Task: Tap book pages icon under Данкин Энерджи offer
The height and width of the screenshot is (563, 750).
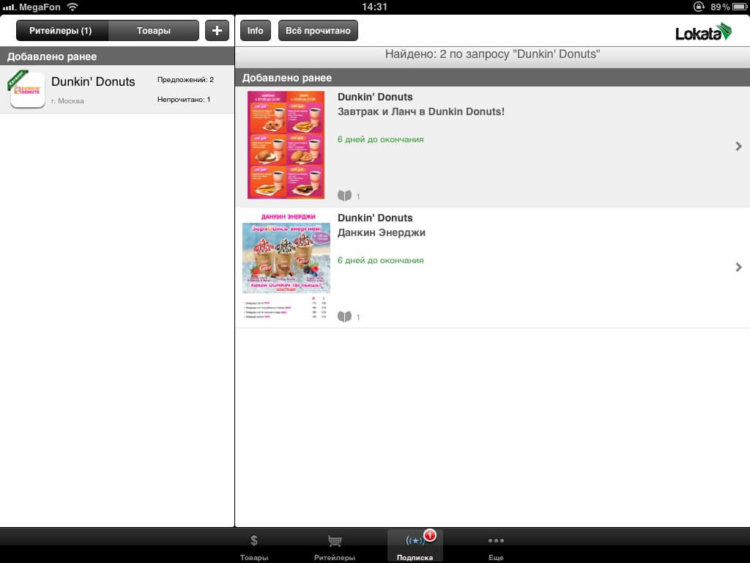Action: (344, 316)
